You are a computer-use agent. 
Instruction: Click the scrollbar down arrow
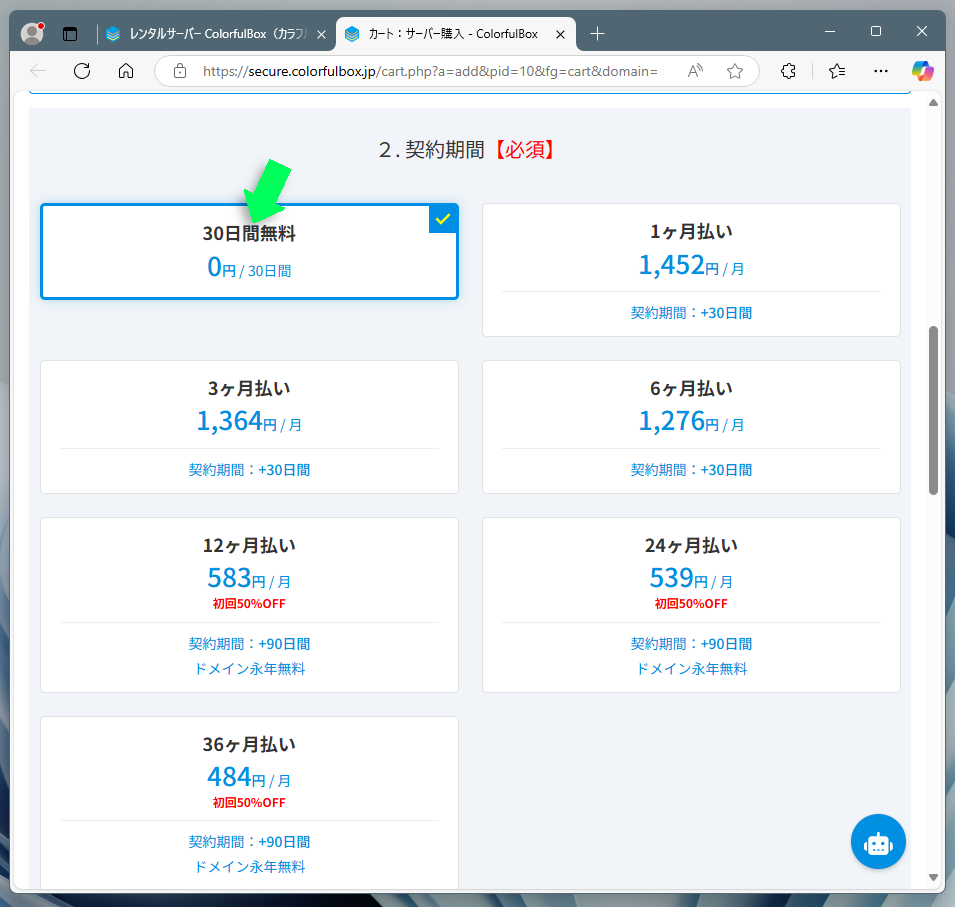coord(933,877)
